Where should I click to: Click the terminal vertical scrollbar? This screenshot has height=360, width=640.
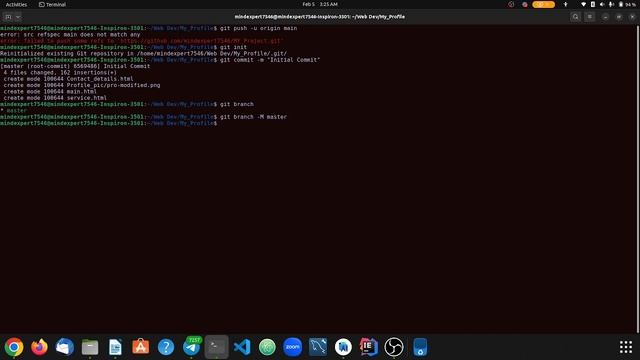(x=638, y=179)
